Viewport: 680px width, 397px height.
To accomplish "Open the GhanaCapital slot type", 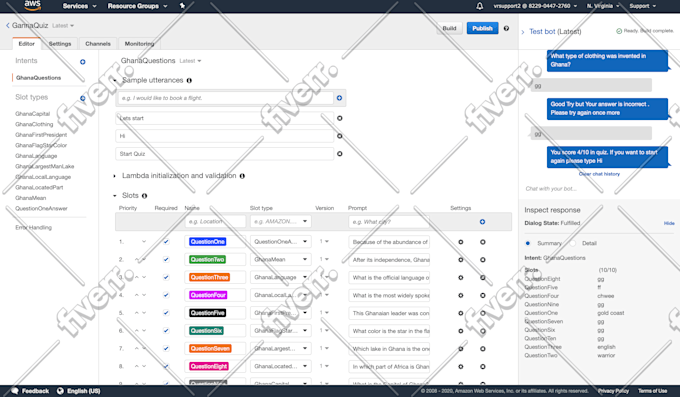I will (x=33, y=114).
